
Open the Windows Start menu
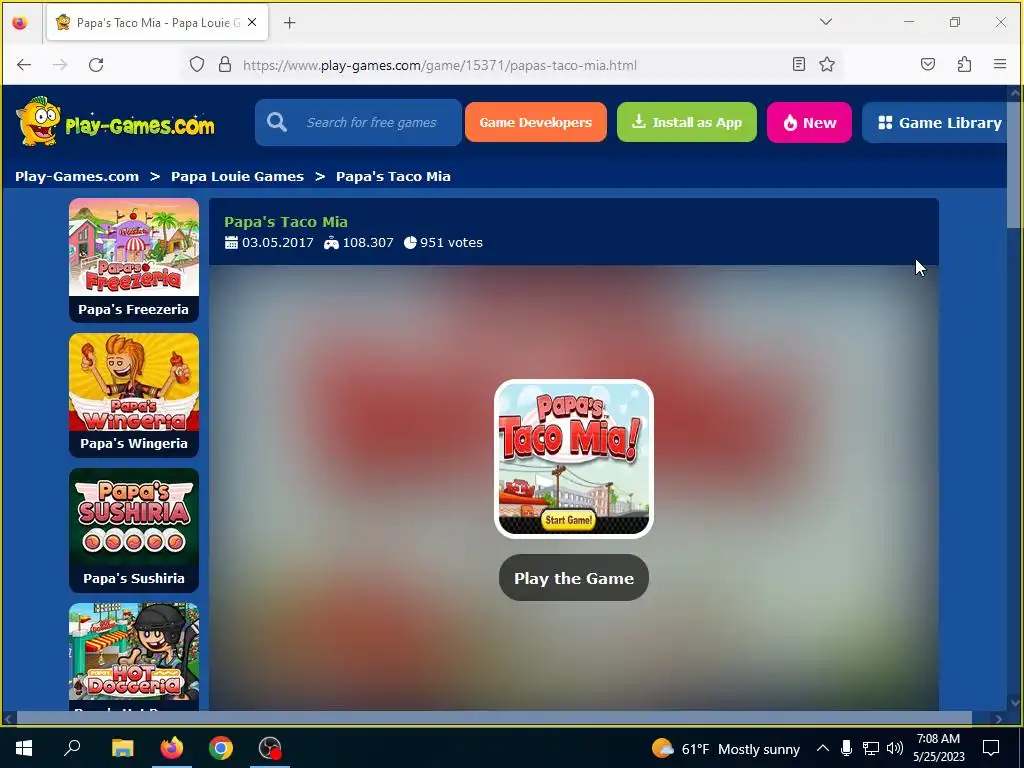pos(24,748)
